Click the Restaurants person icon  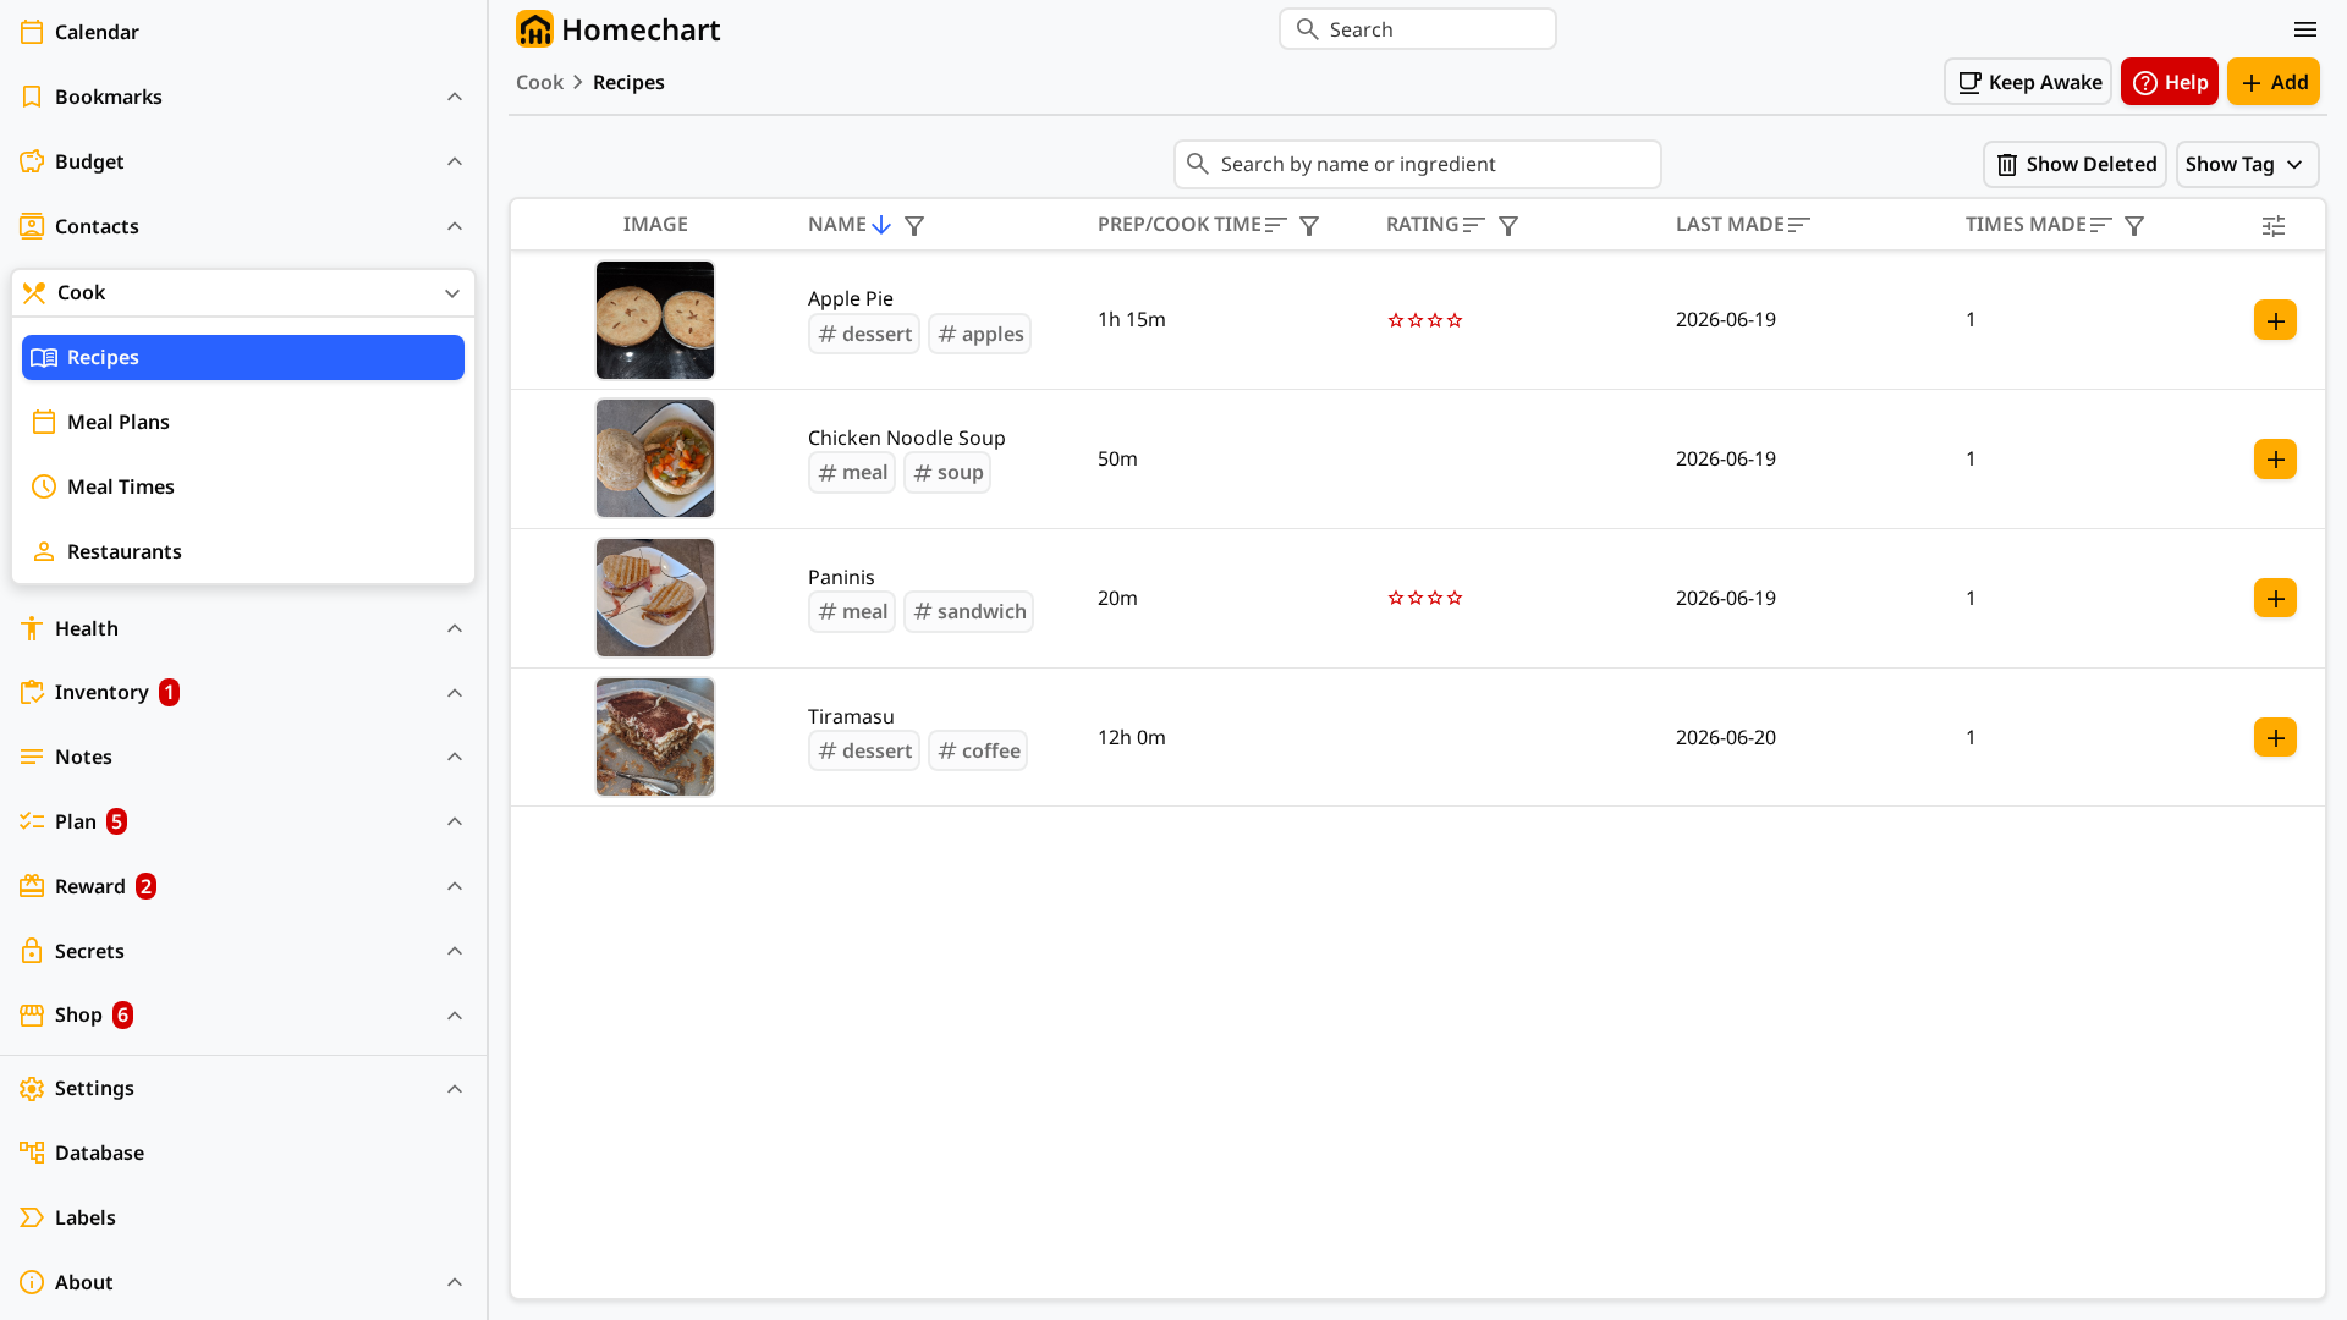click(x=44, y=552)
